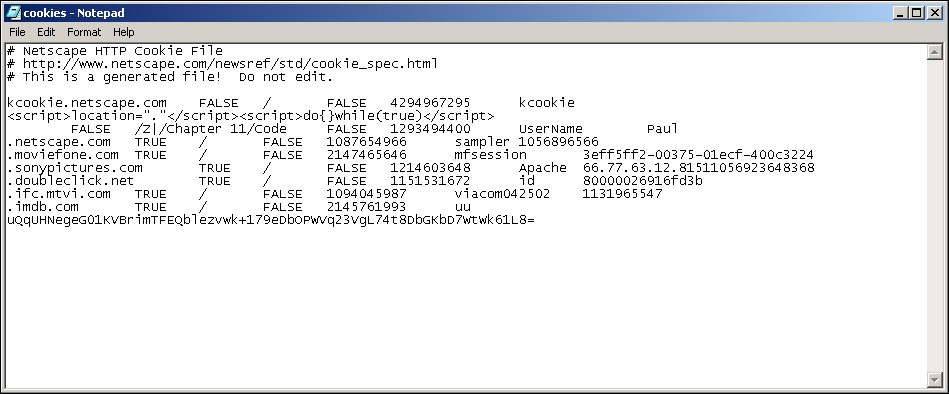
Task: Click the .moviefone.com cookie line
Action: pyautogui.click(x=410, y=155)
